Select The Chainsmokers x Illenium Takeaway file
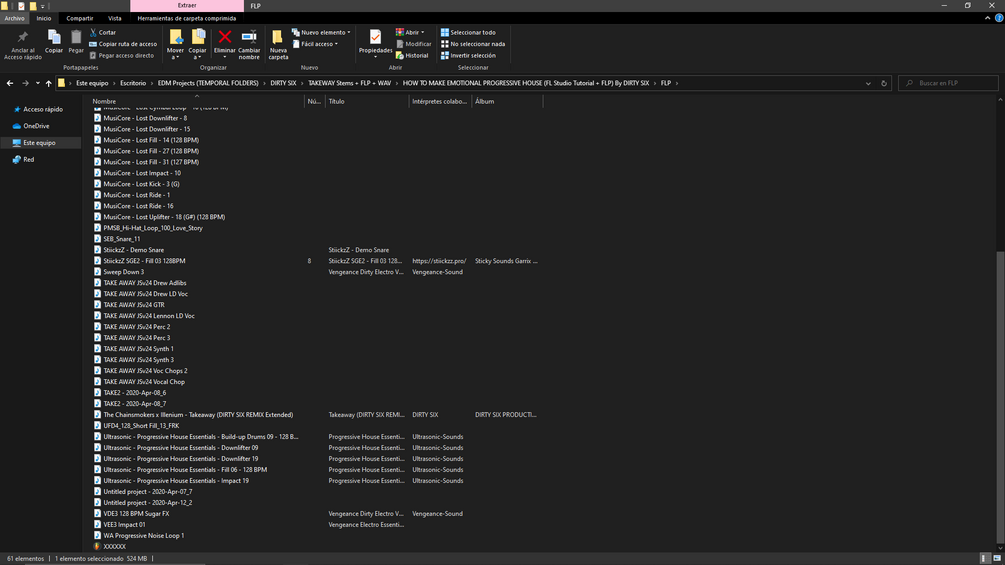The height and width of the screenshot is (565, 1005). tap(198, 414)
